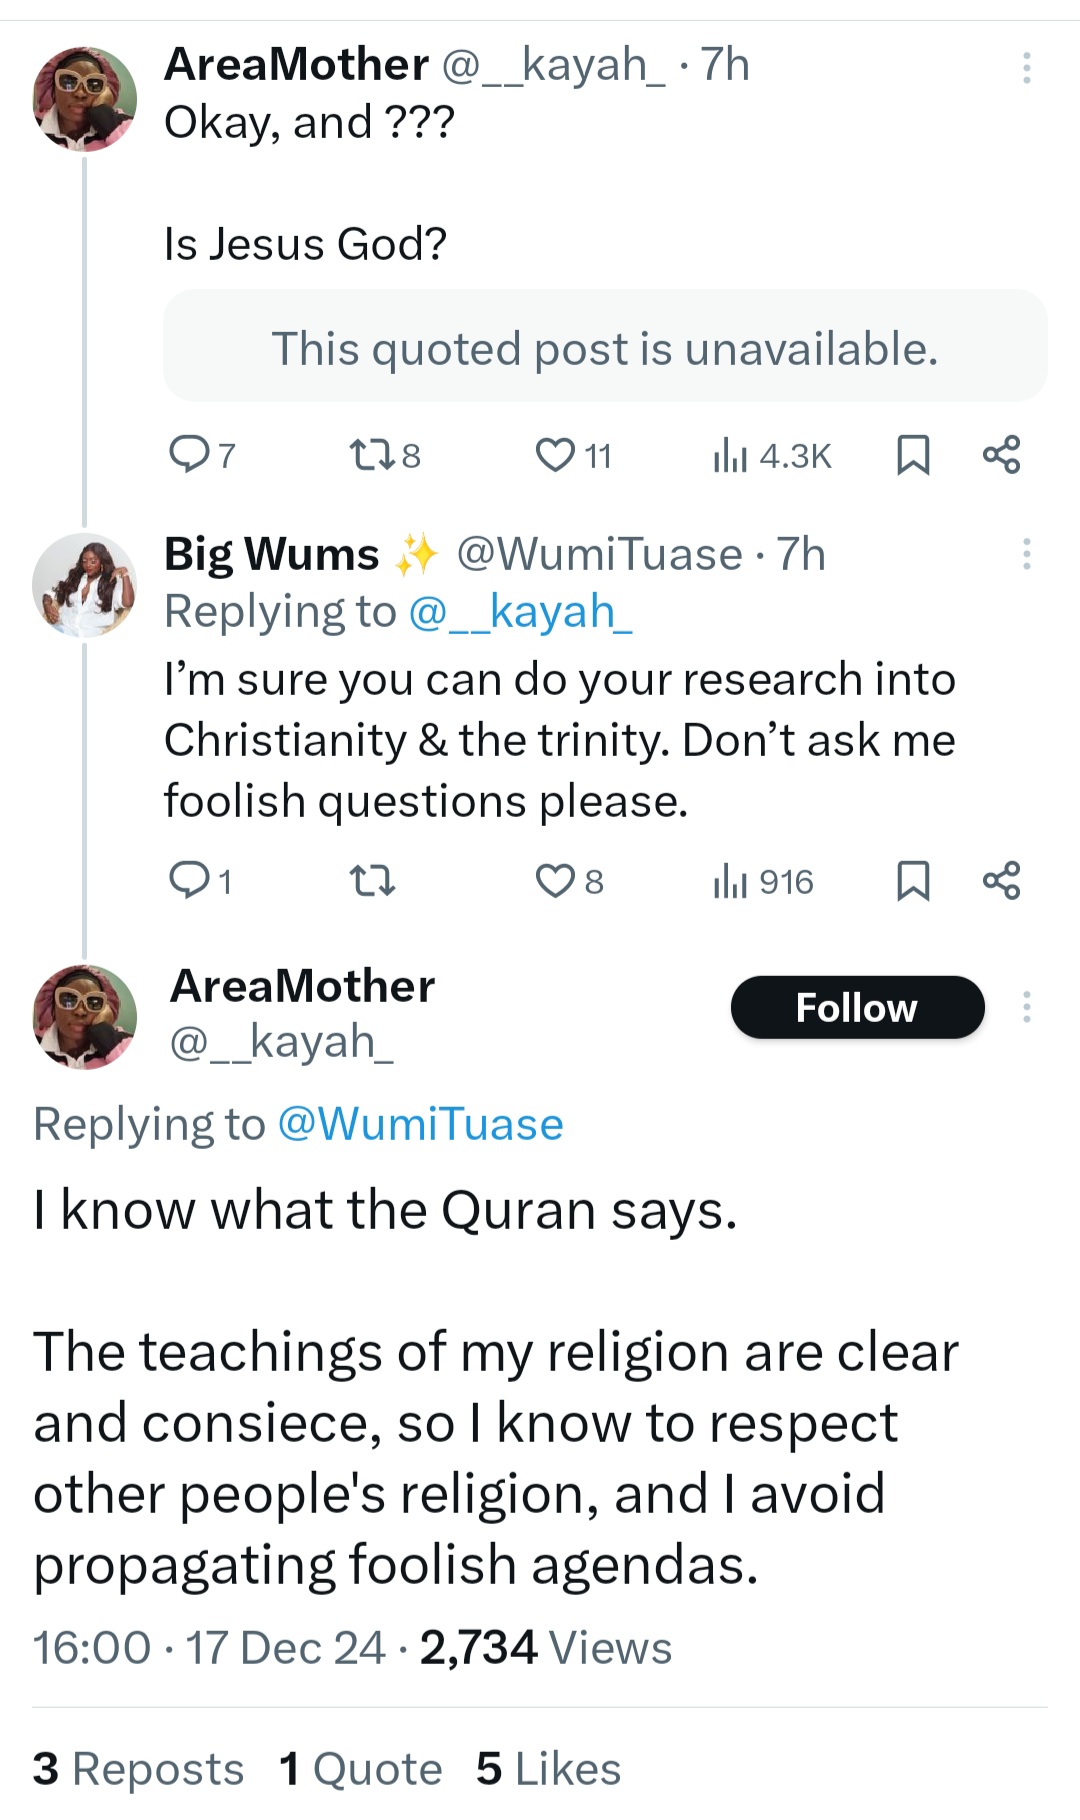View the 3 Reposts list
The height and width of the screenshot is (1820, 1080).
tap(138, 1769)
